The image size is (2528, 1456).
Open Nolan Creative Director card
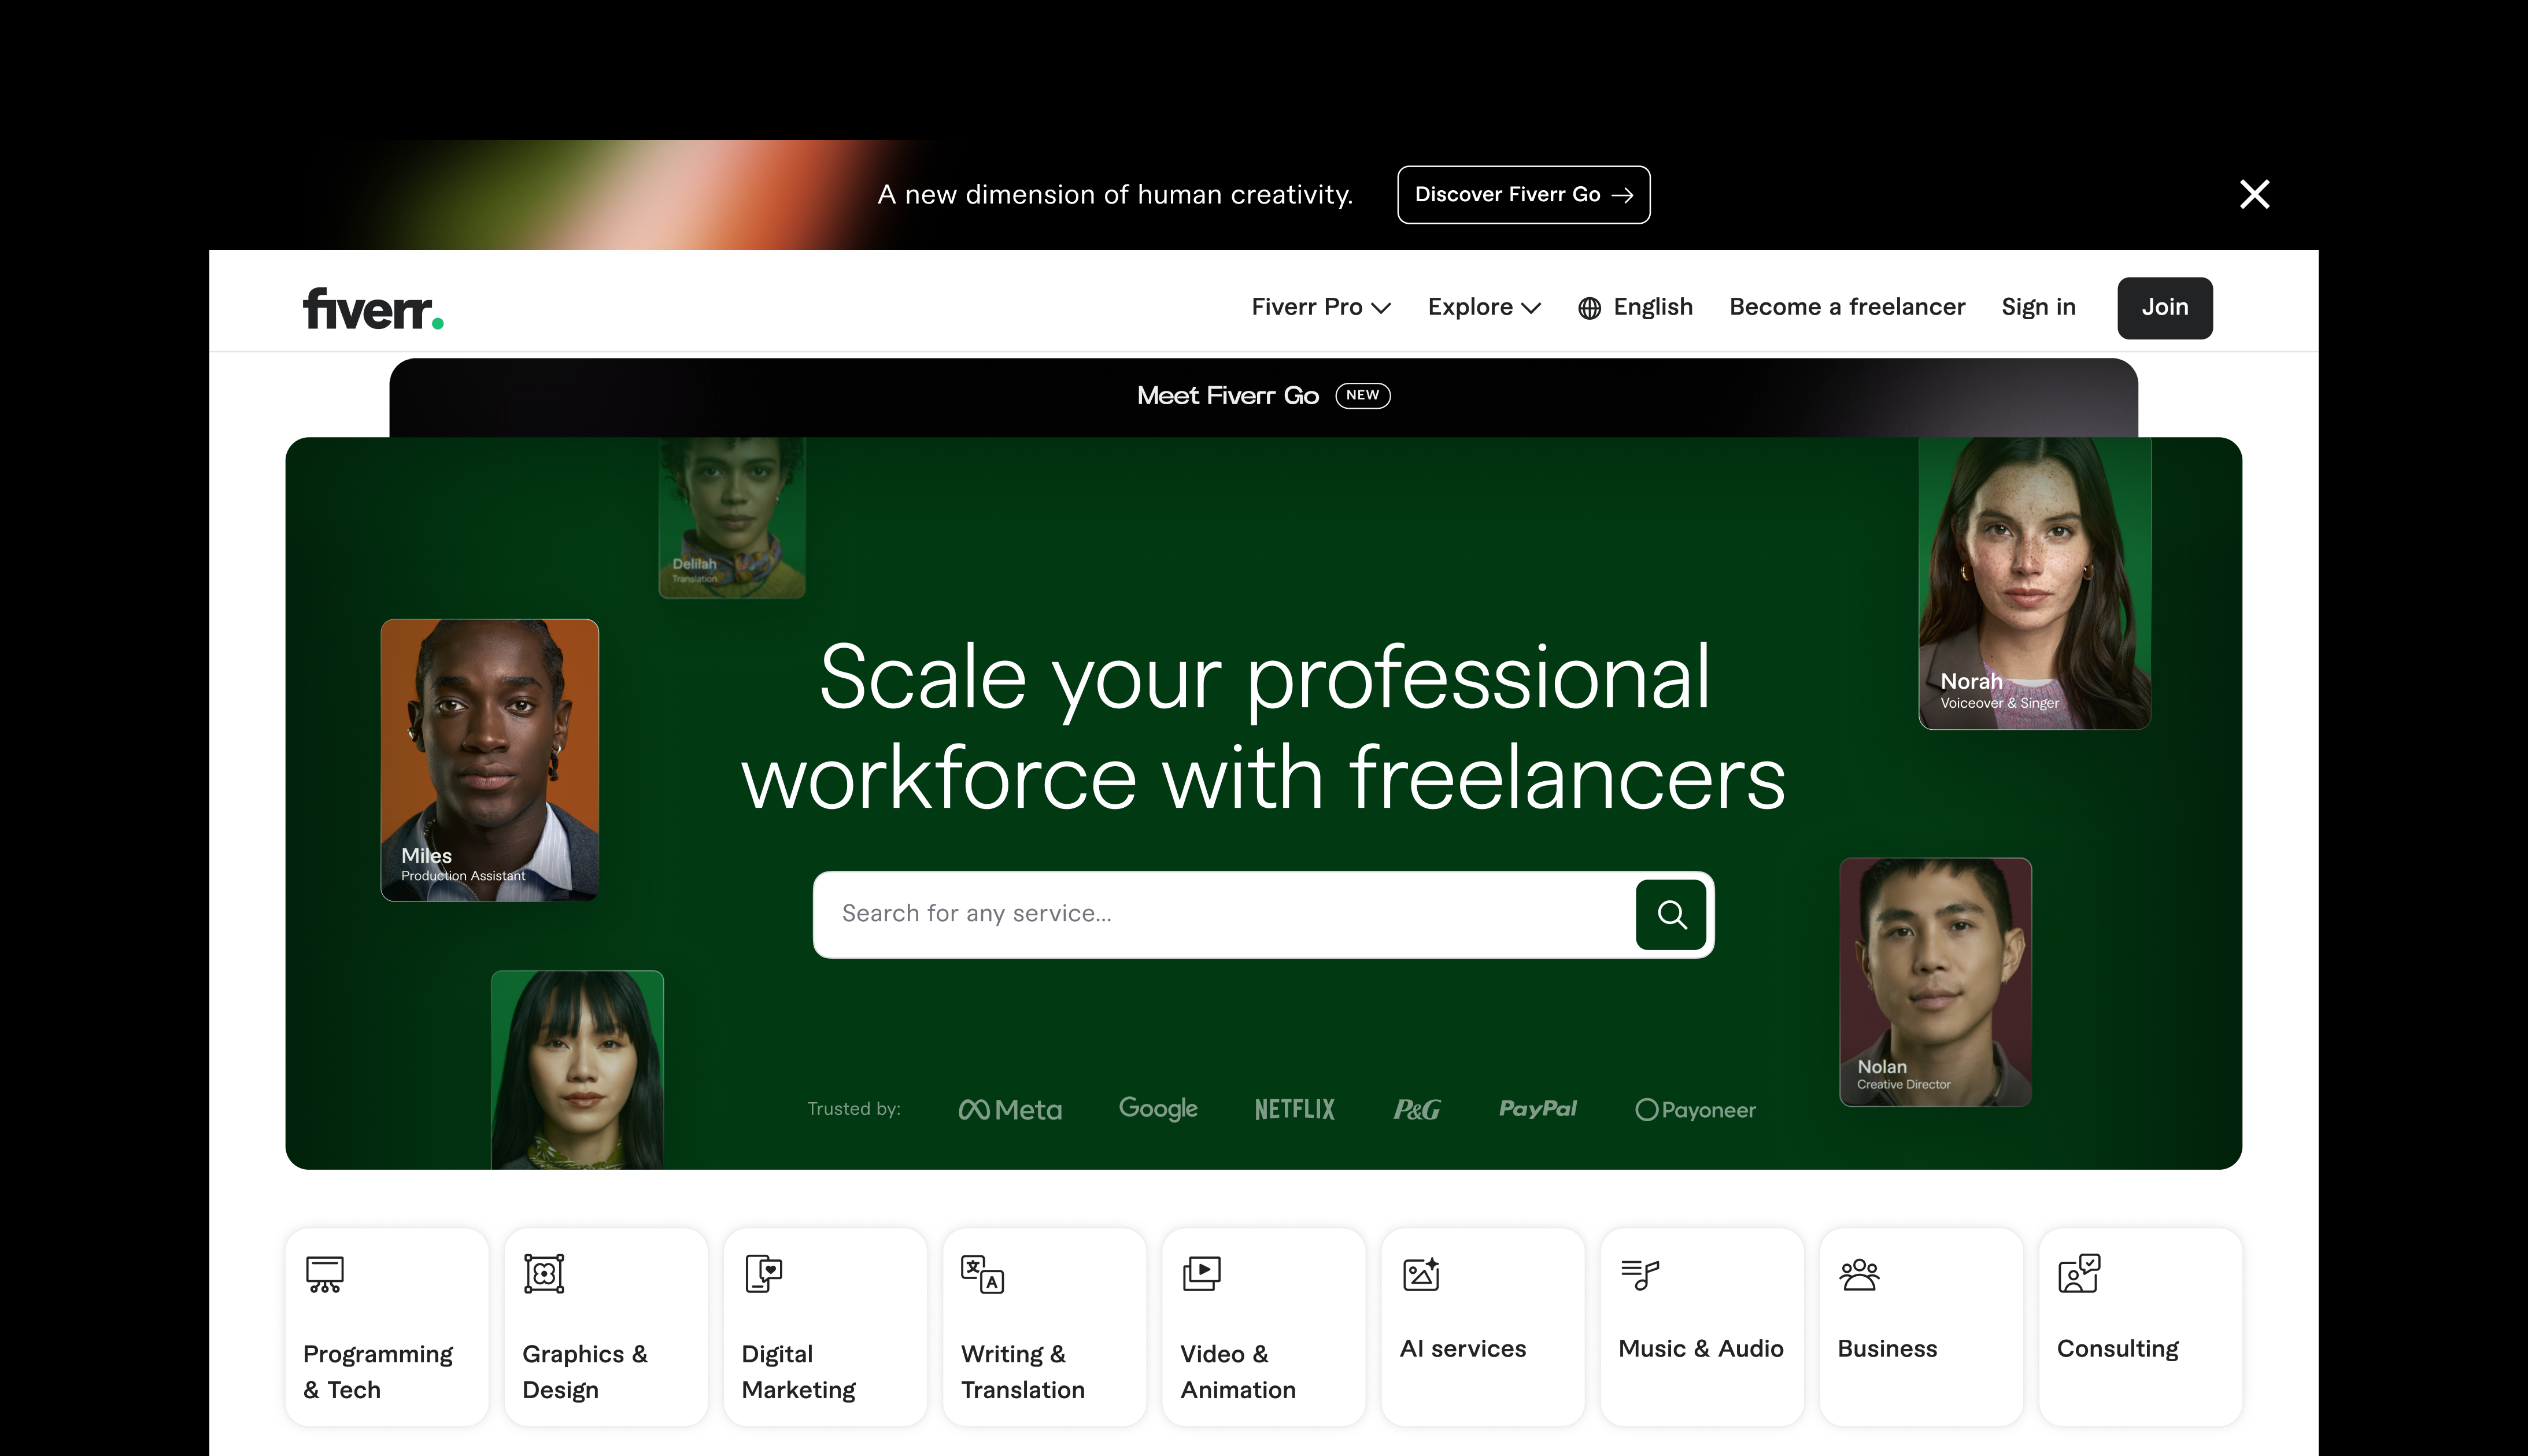coord(1935,981)
